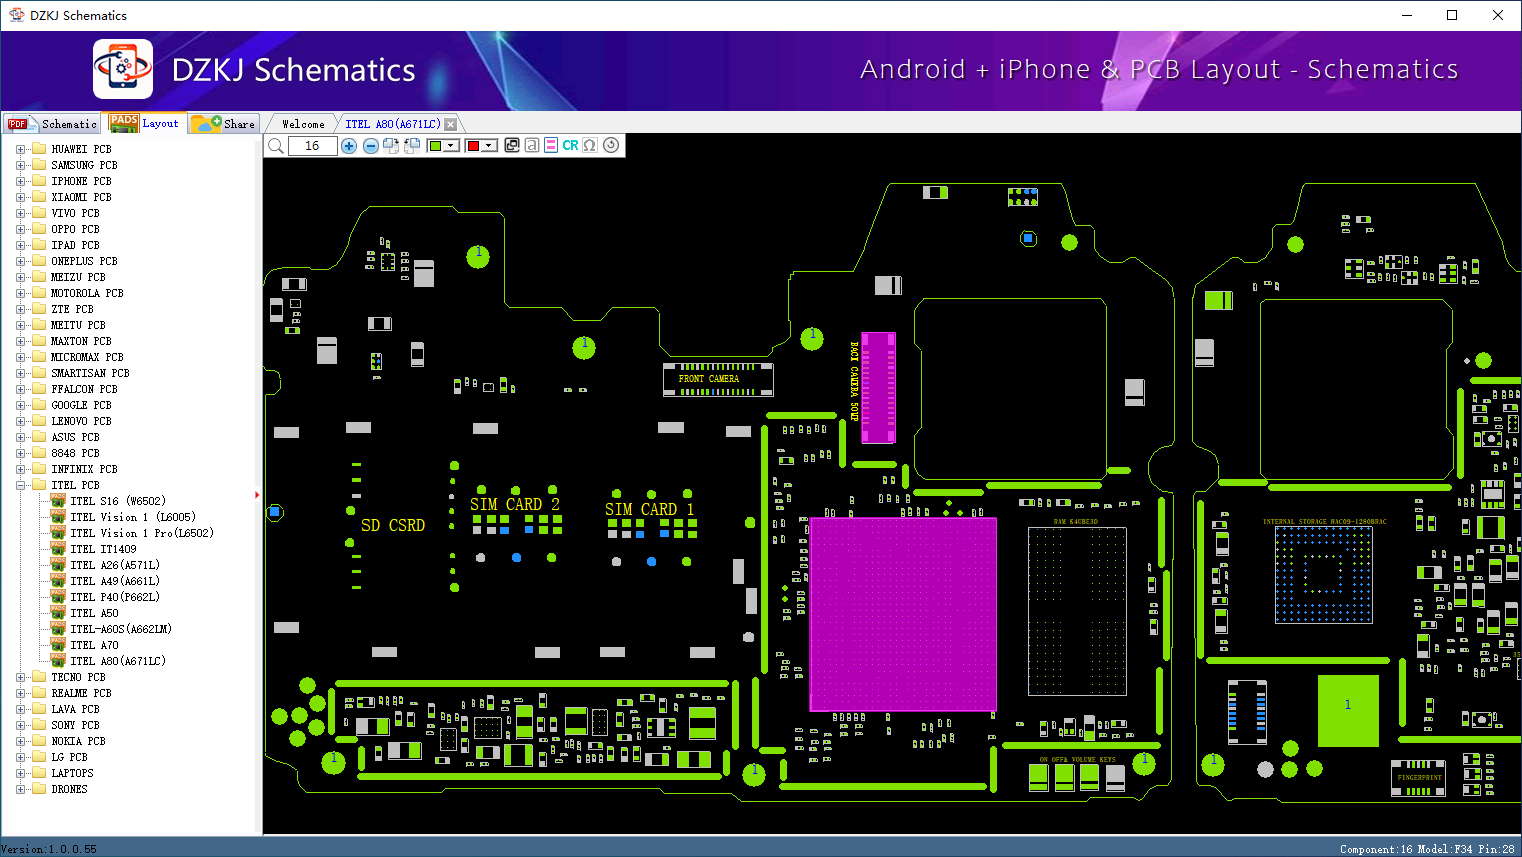This screenshot has width=1522, height=857.
Task: Click the DZKJ phone logo in the banner
Action: (x=123, y=69)
